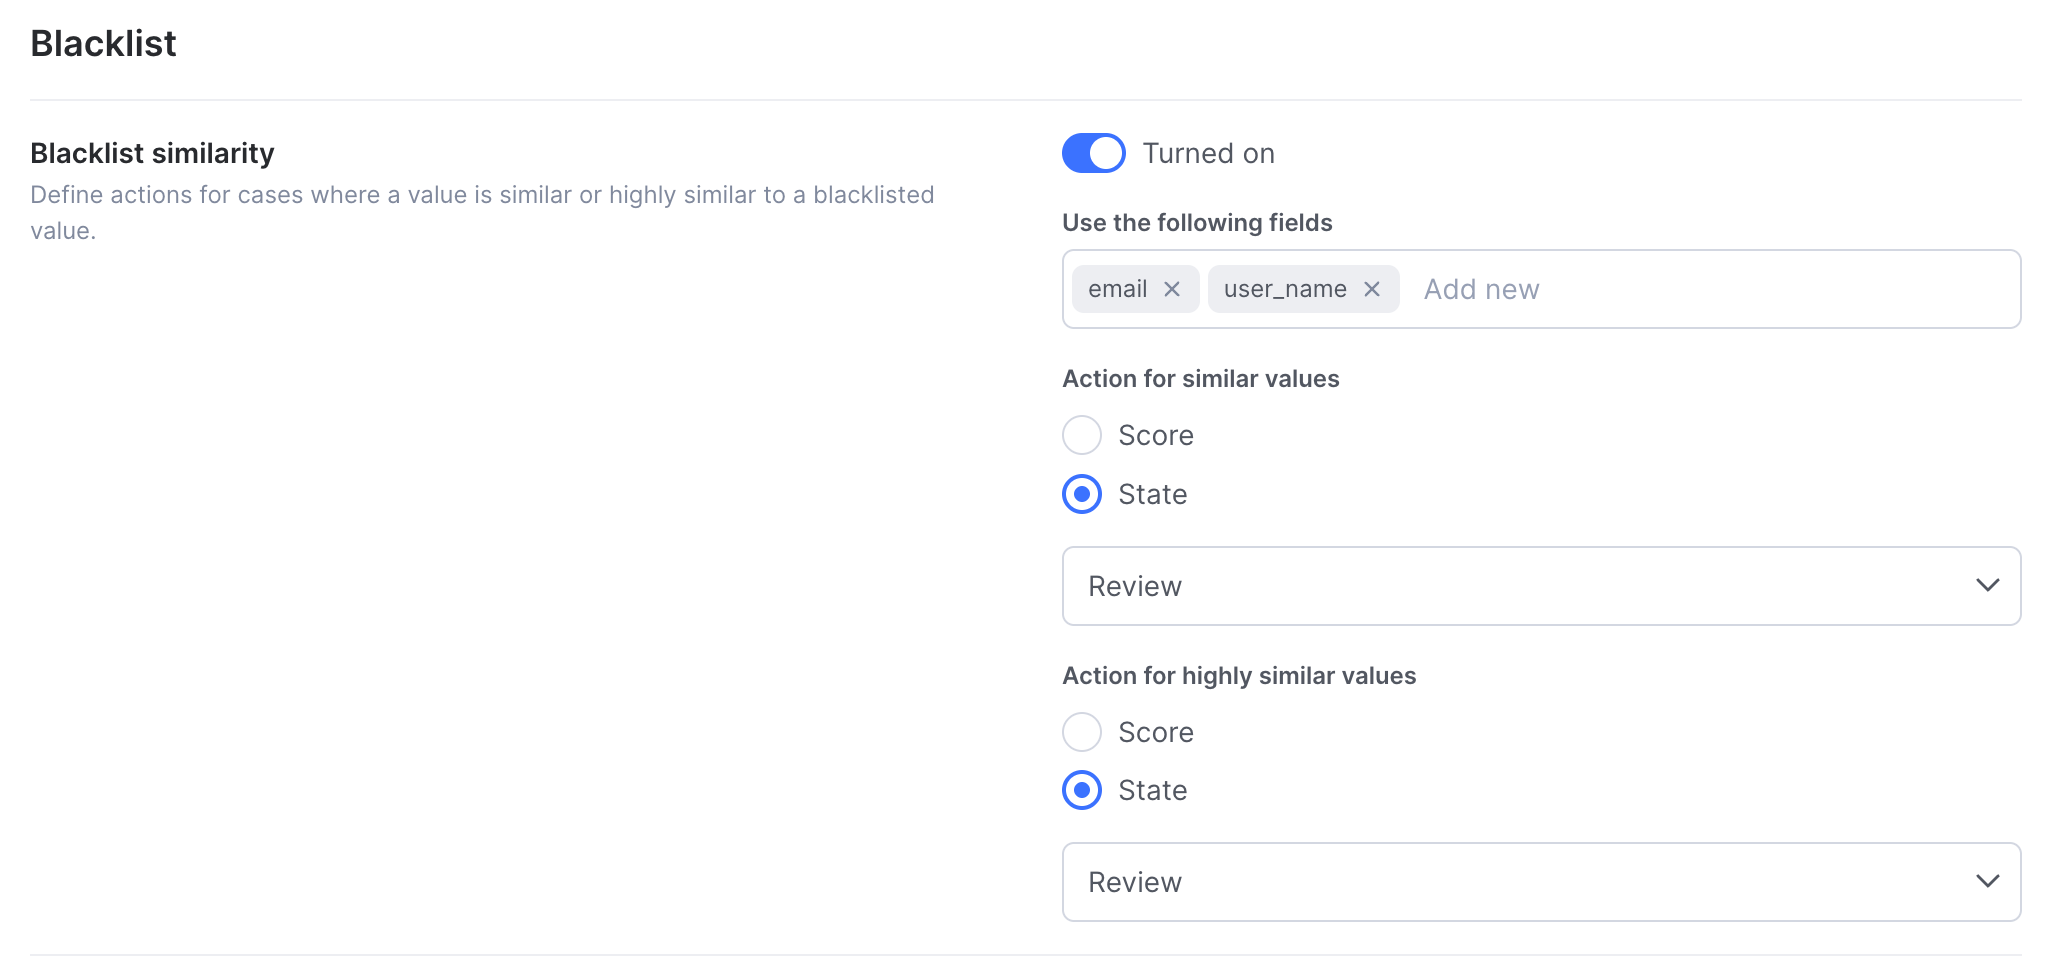Viewport: 2052px width, 974px height.
Task: Choose State radio for highly similar values
Action: click(1082, 790)
